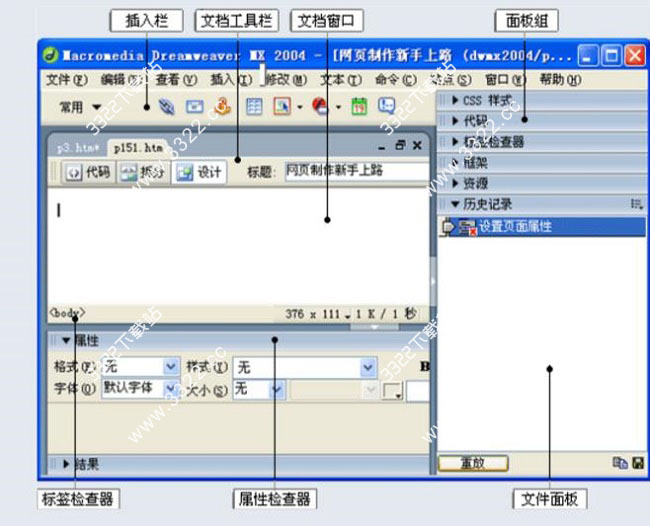Insert the date using the calendar icon
The width and height of the screenshot is (650, 526).
click(359, 107)
